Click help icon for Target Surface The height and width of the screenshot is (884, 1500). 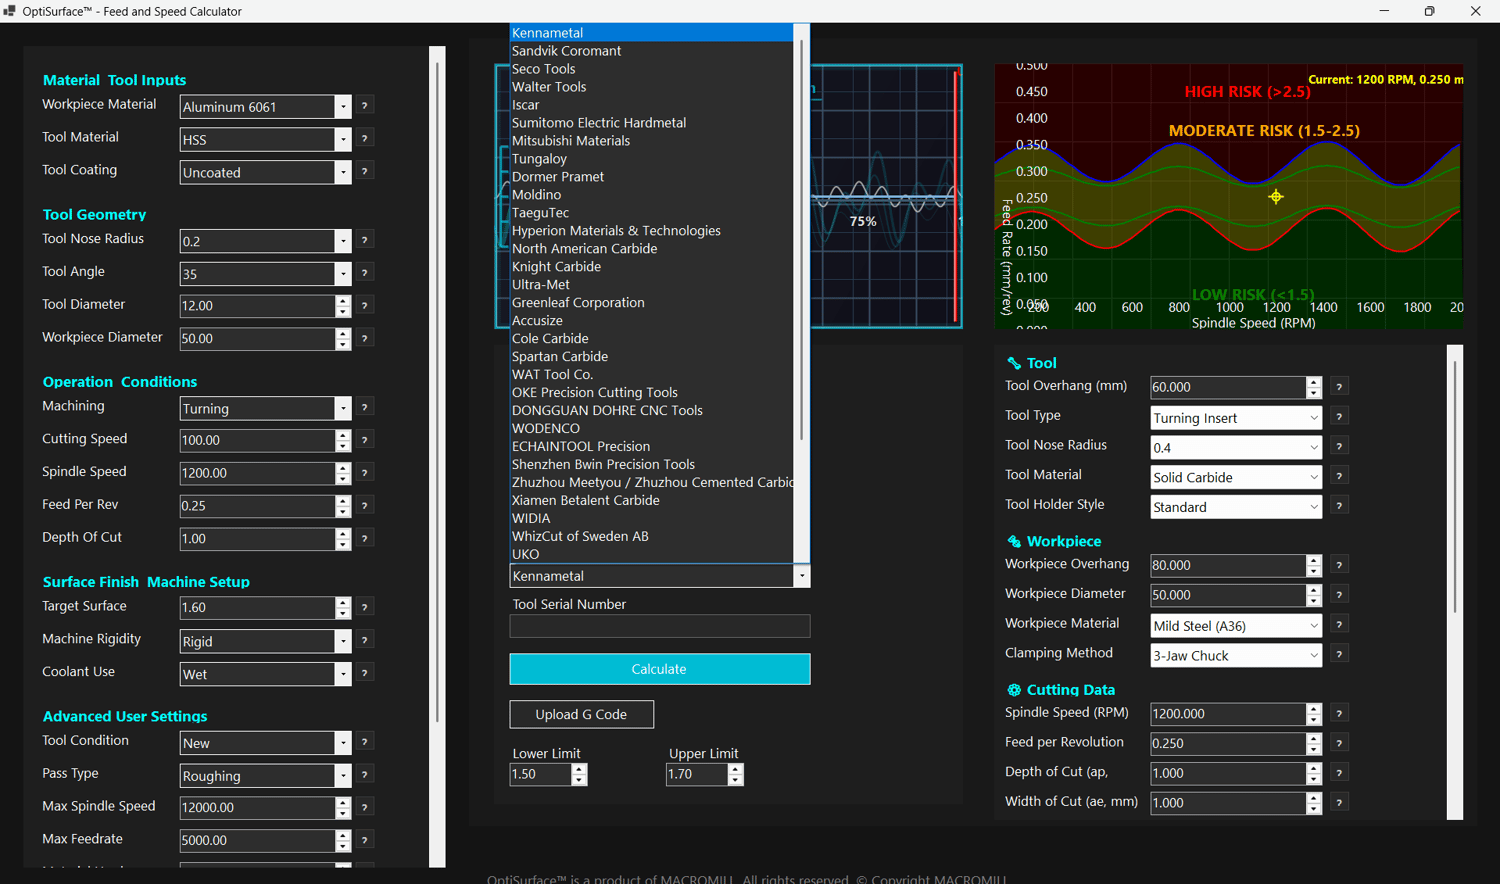pos(365,608)
